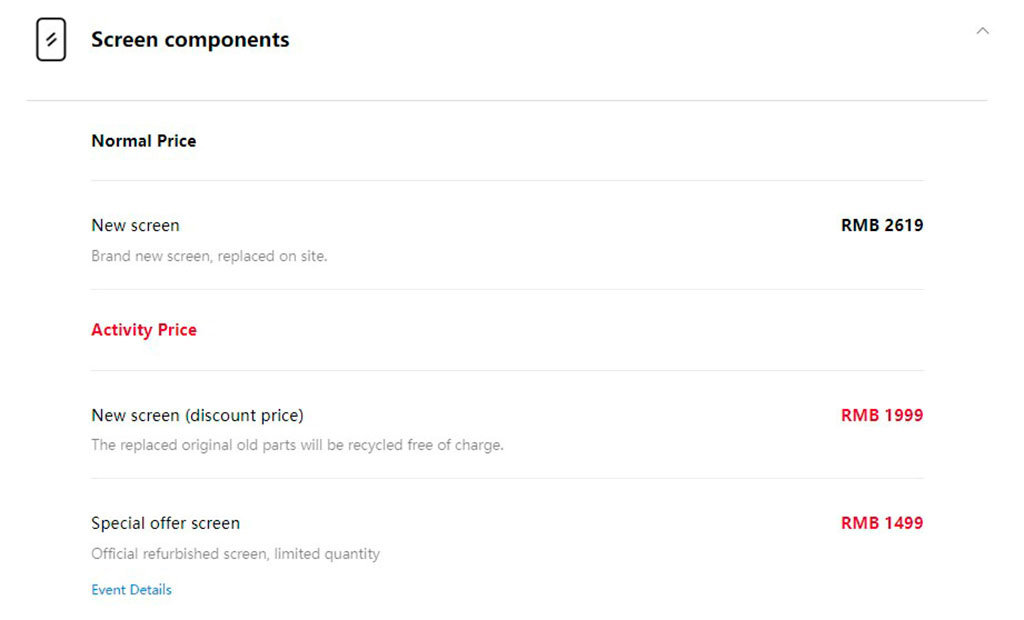Click the 'Official refurbished screen' description
This screenshot has width=1024, height=620.
(235, 554)
